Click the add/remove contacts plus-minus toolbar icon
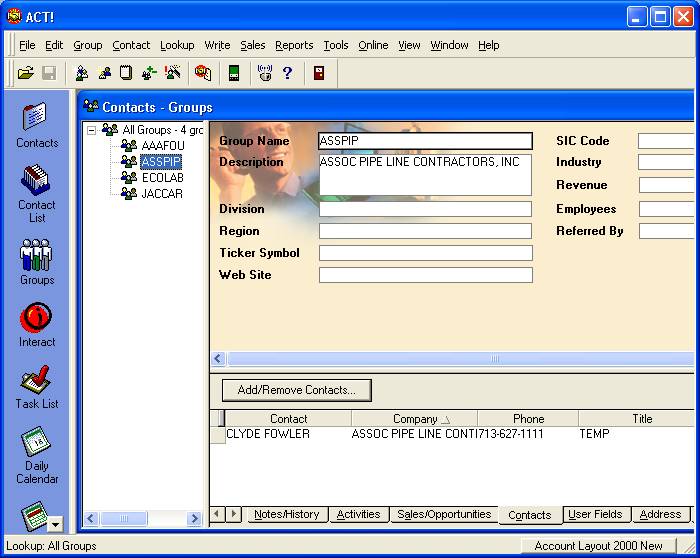The width and height of the screenshot is (700, 558). click(149, 72)
